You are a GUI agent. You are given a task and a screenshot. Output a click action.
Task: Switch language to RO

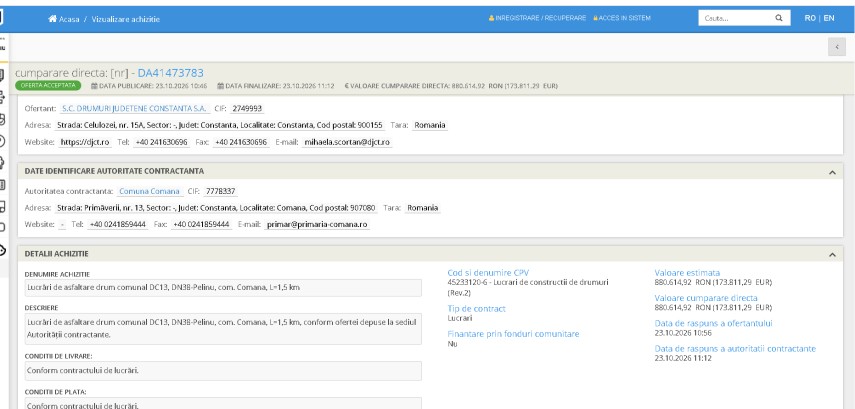point(810,18)
